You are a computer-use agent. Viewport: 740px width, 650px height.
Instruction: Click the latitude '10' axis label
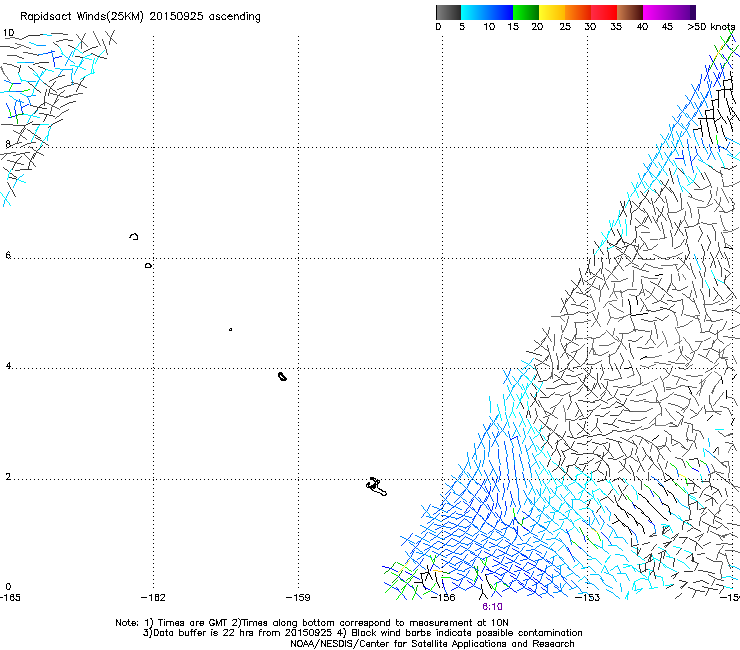coord(8,33)
